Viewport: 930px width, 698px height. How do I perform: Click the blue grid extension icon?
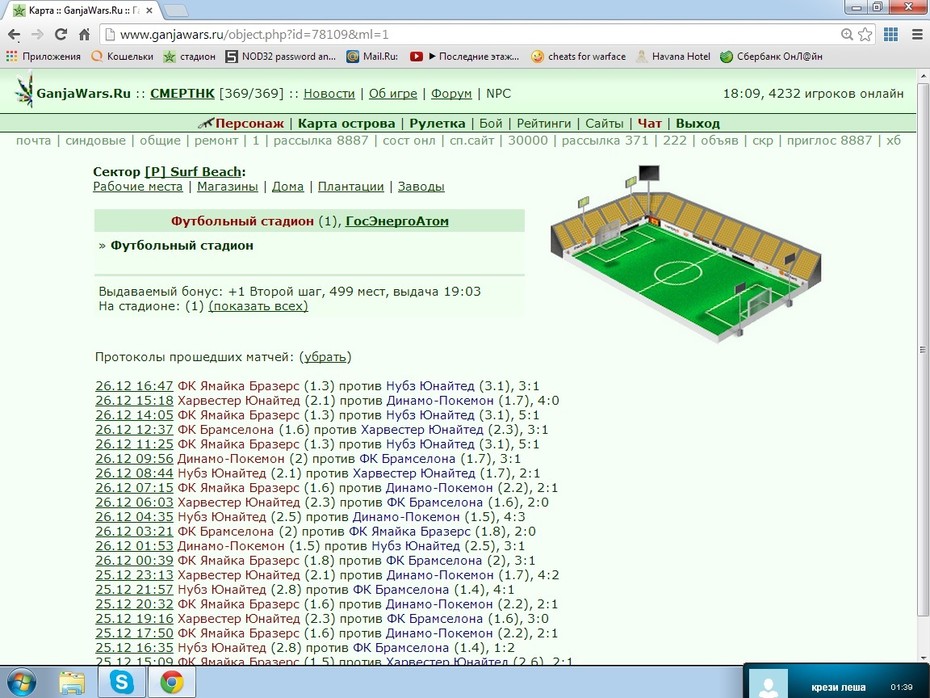pos(890,34)
